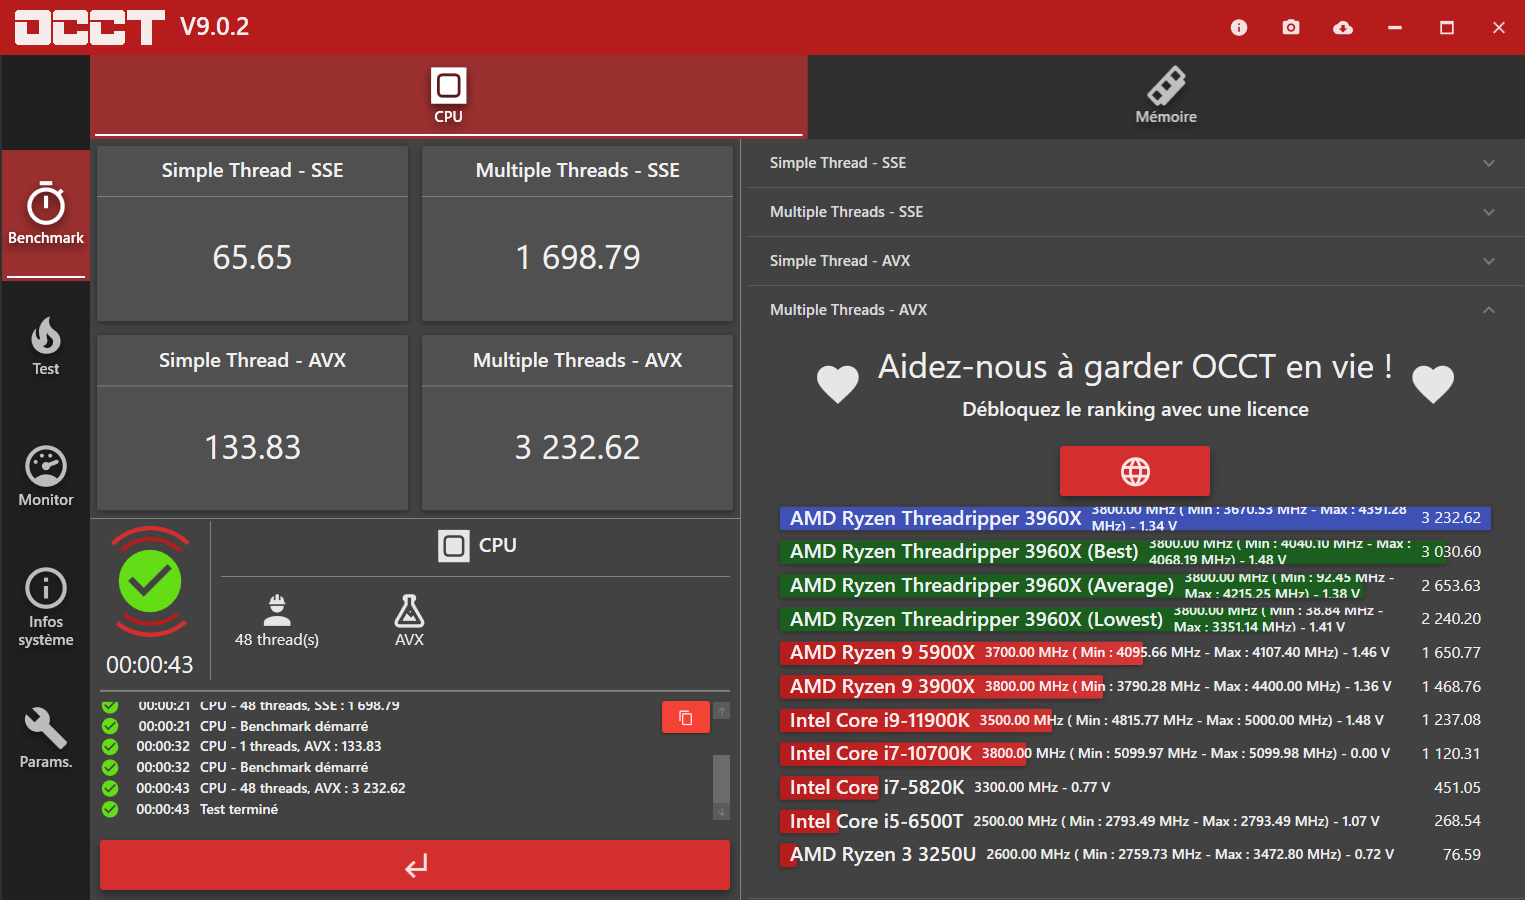Viewport: 1525px width, 900px height.
Task: Open the Test flame icon
Action: pyautogui.click(x=46, y=346)
